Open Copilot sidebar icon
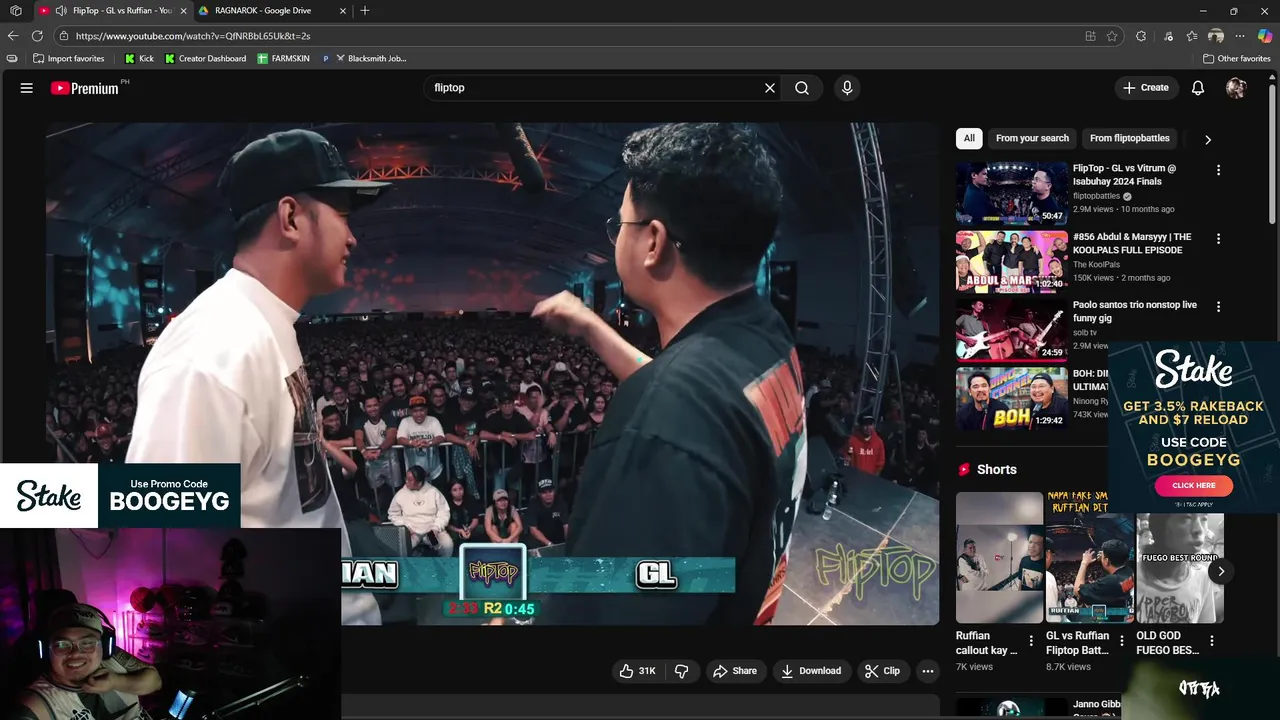1280x720 pixels. (1265, 36)
